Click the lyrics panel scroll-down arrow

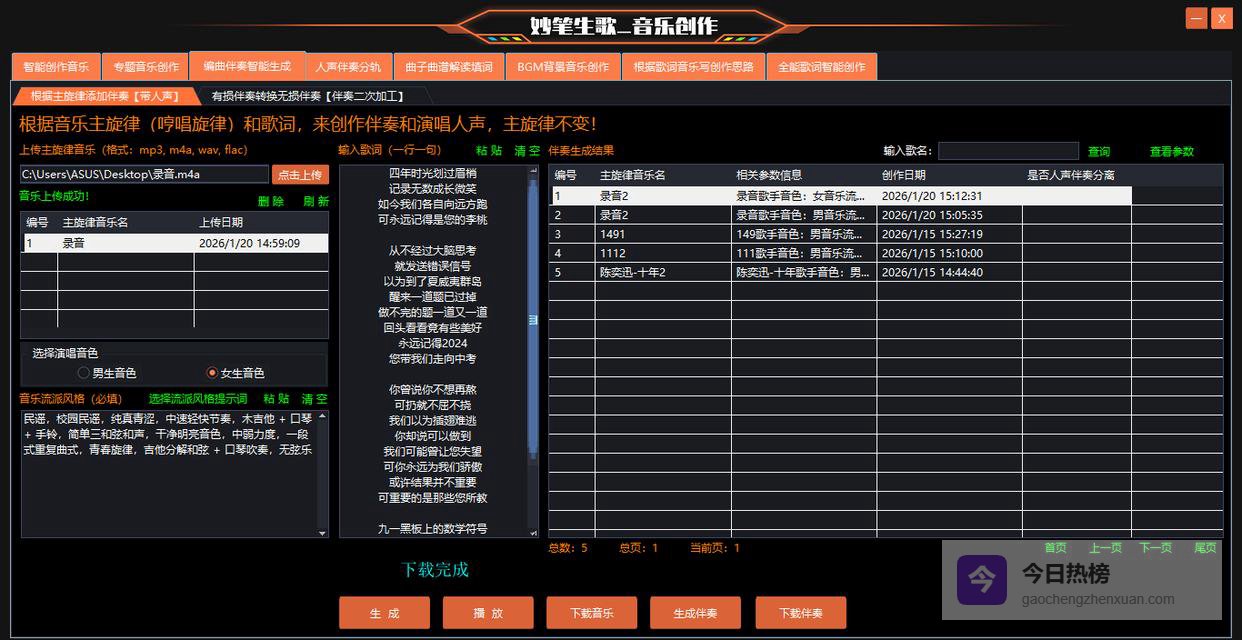point(533,532)
